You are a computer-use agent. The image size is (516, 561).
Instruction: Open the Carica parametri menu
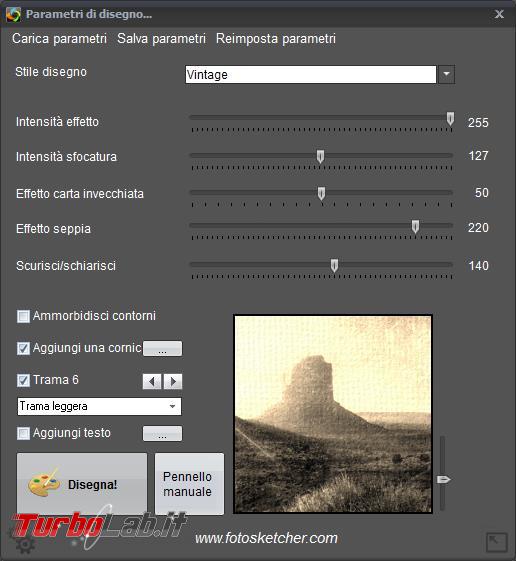click(59, 39)
